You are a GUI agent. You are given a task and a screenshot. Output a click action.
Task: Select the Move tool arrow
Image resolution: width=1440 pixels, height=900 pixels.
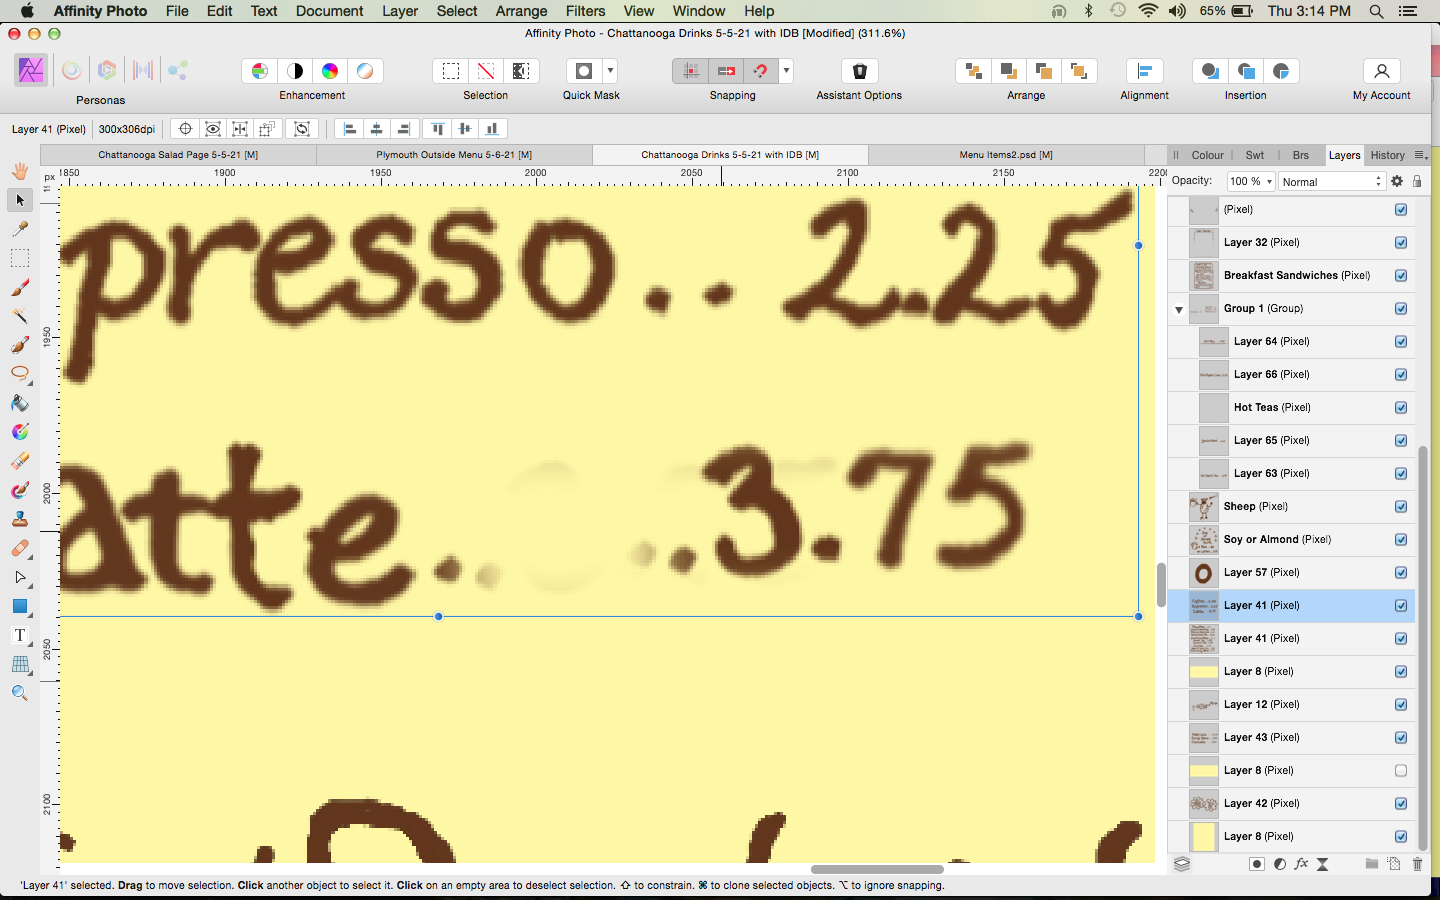(x=19, y=200)
